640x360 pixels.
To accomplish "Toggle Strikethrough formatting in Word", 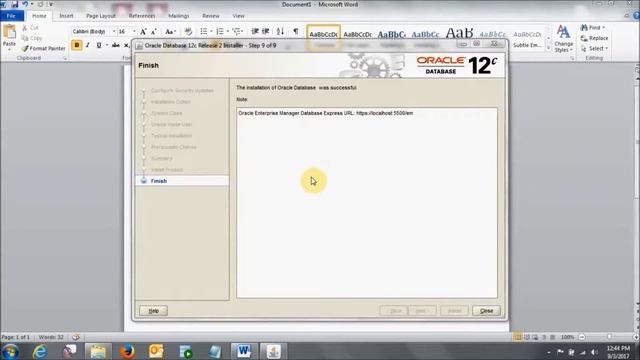I will (116, 45).
